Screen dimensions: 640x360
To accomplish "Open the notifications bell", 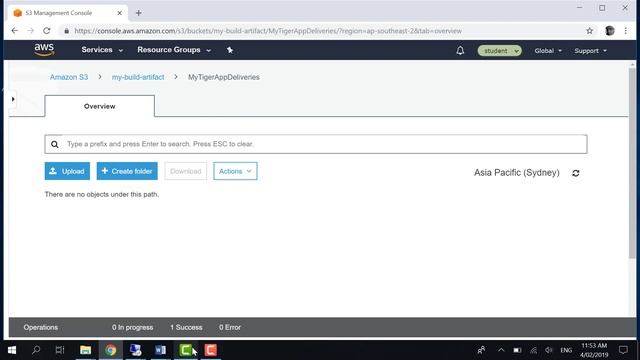I will tap(460, 51).
